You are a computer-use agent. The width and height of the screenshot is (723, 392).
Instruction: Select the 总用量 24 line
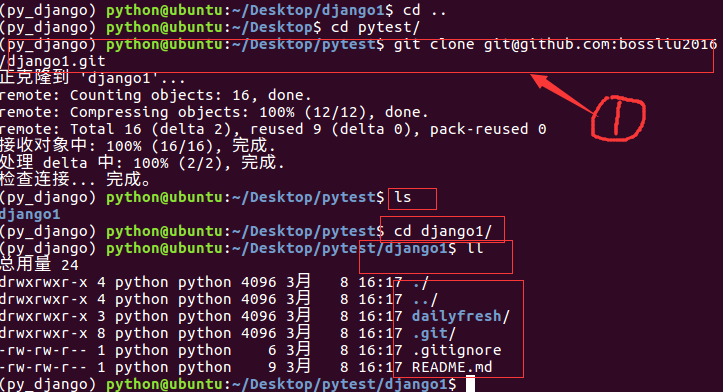[39, 265]
